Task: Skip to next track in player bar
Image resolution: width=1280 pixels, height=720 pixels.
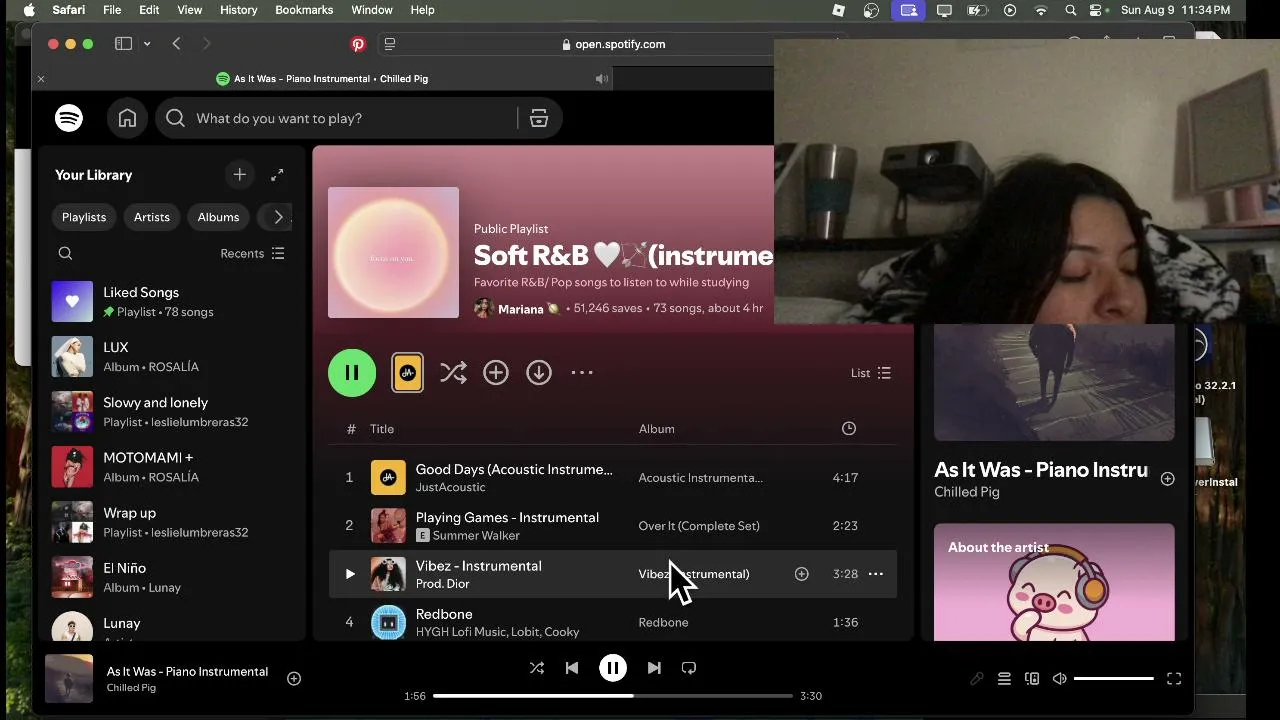Action: 654,668
